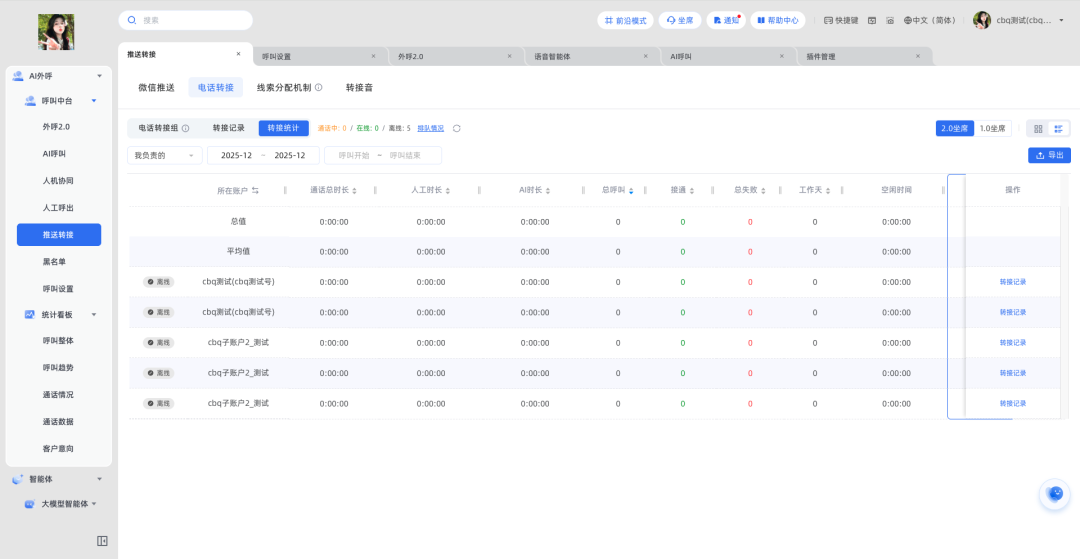Image resolution: width=1080 pixels, height=559 pixels.
Task: Sort by 通话总时长 column sort icon
Action: (372, 190)
